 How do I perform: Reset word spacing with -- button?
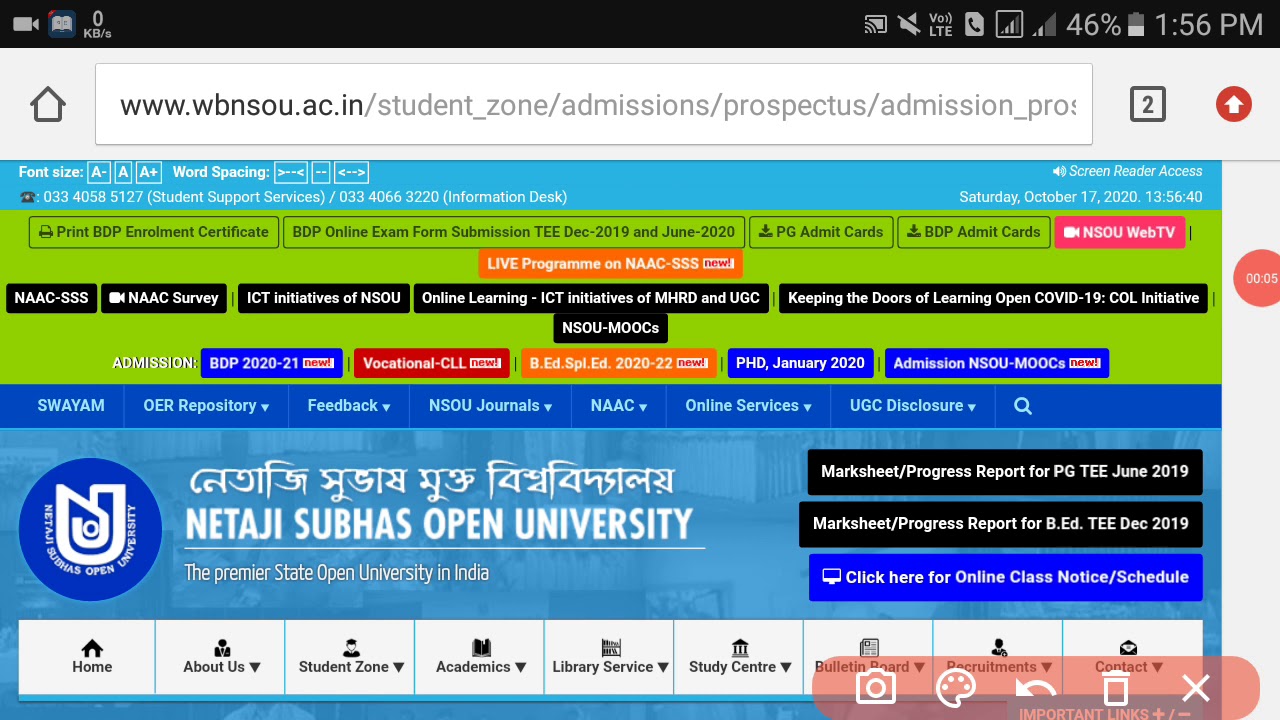[321, 172]
